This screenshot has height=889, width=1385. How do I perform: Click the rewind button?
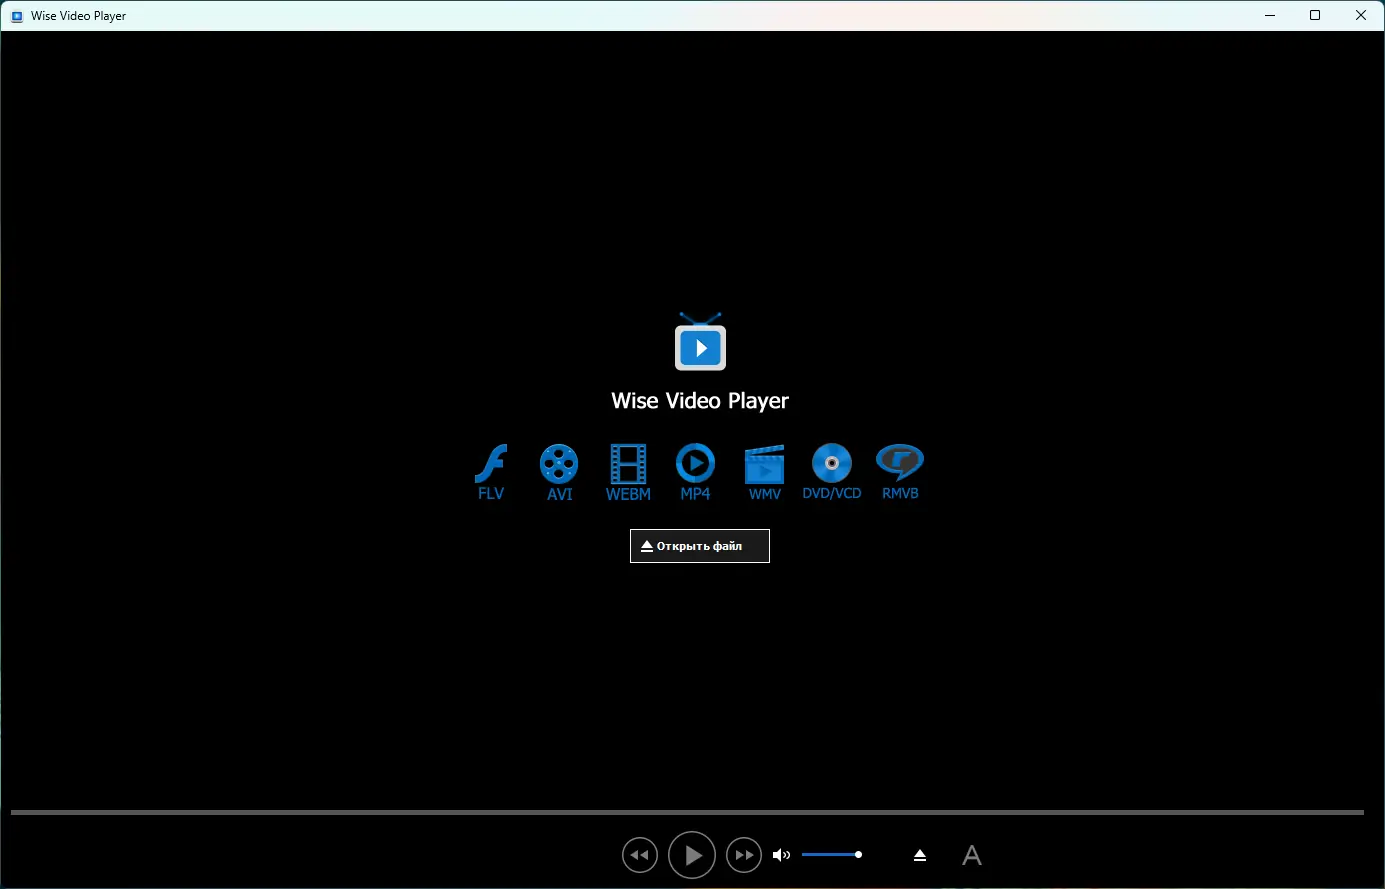click(640, 855)
